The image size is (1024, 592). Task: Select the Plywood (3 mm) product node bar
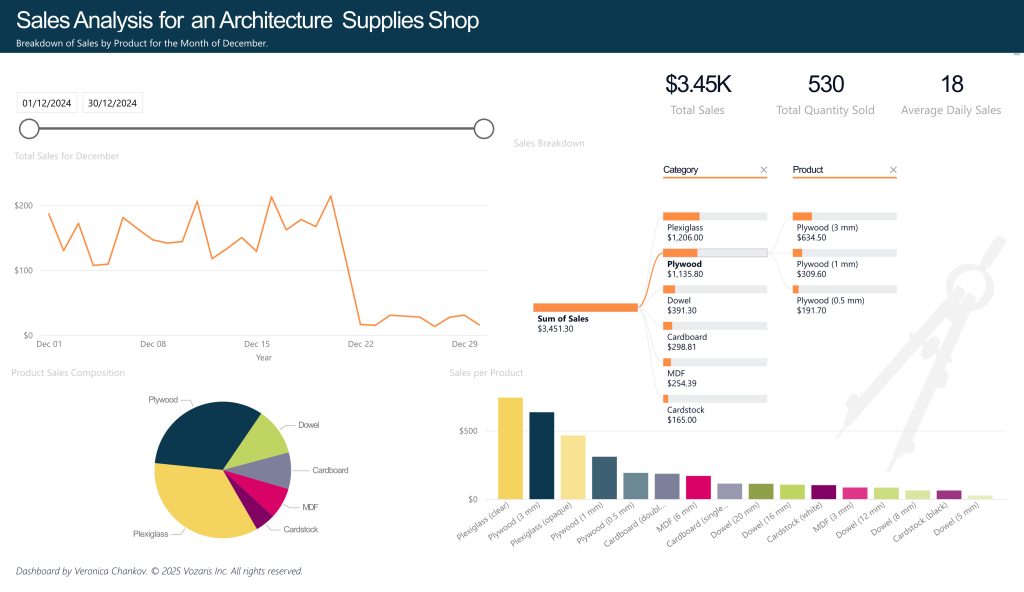844,216
